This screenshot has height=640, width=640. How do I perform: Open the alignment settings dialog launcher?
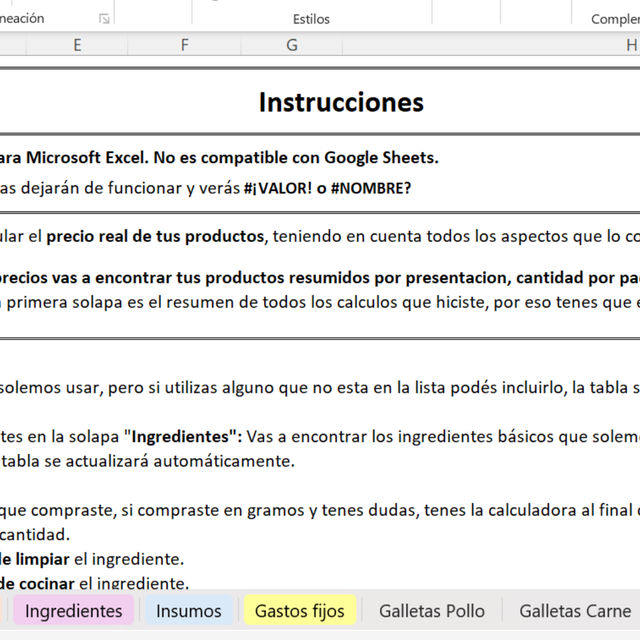pos(104,18)
